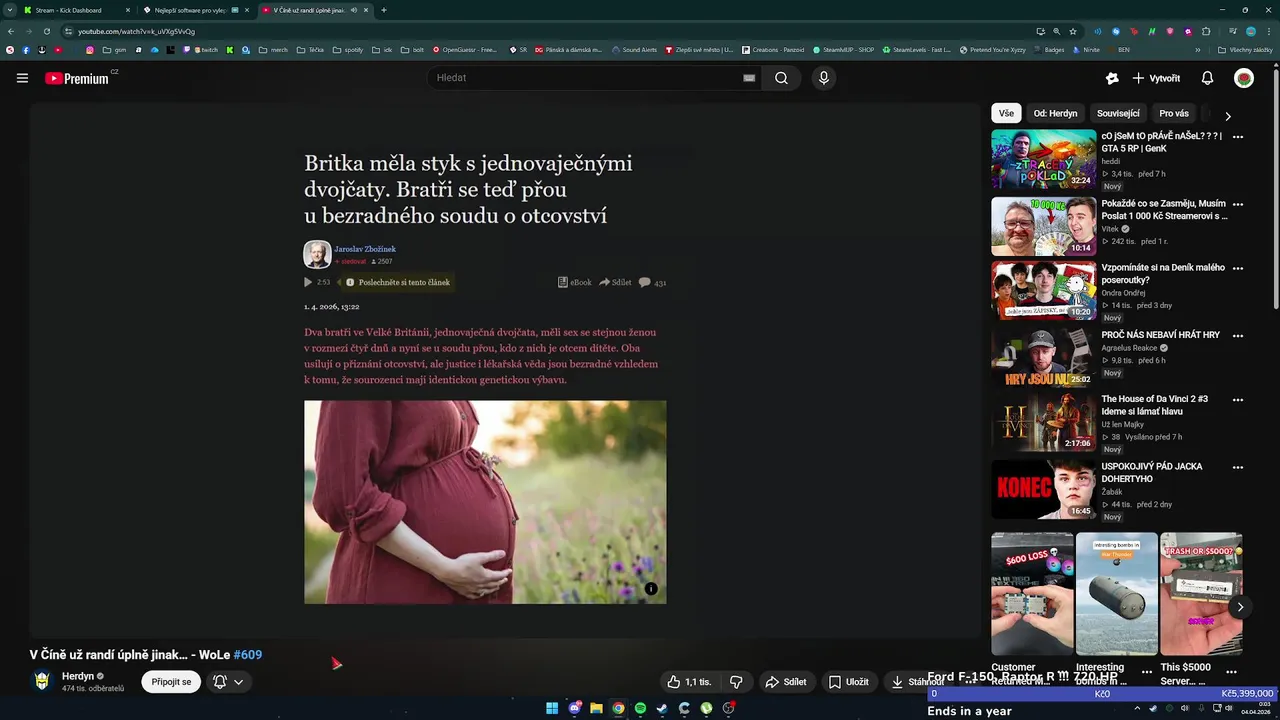Click the Sdílet share button
Viewport: 1280px width, 720px height.
(786, 682)
